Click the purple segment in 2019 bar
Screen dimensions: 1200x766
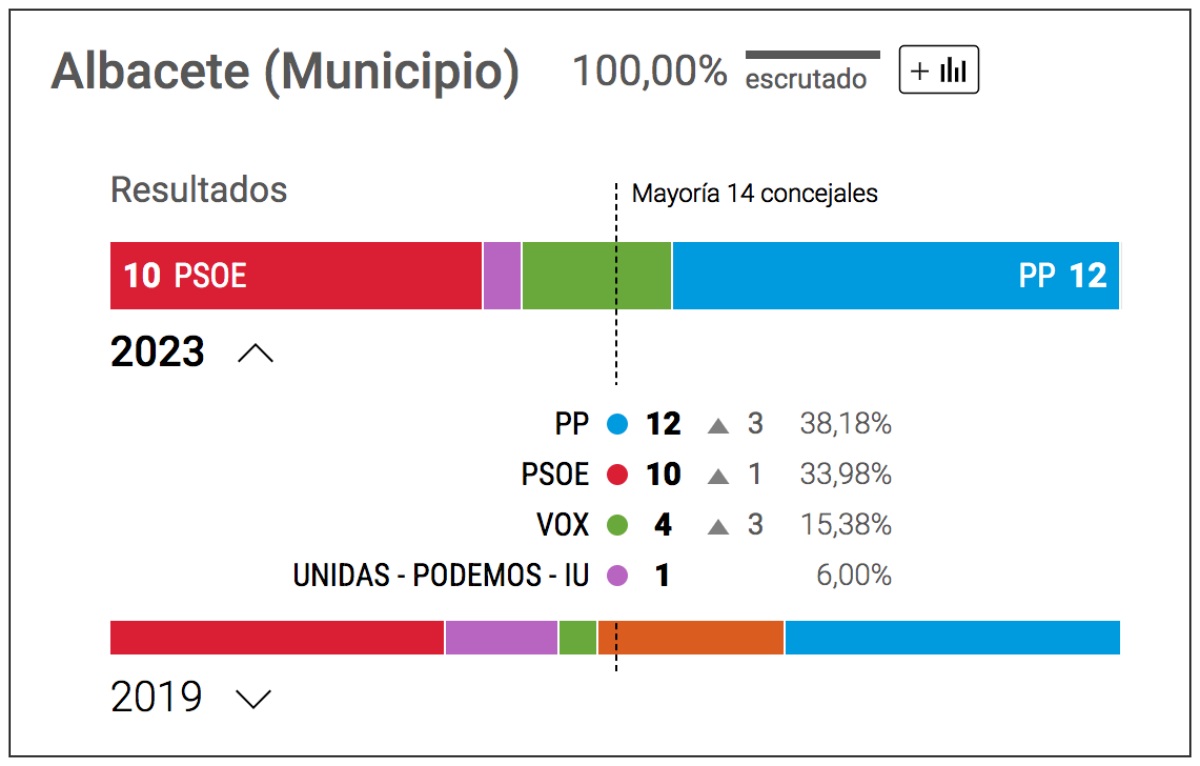pos(501,637)
